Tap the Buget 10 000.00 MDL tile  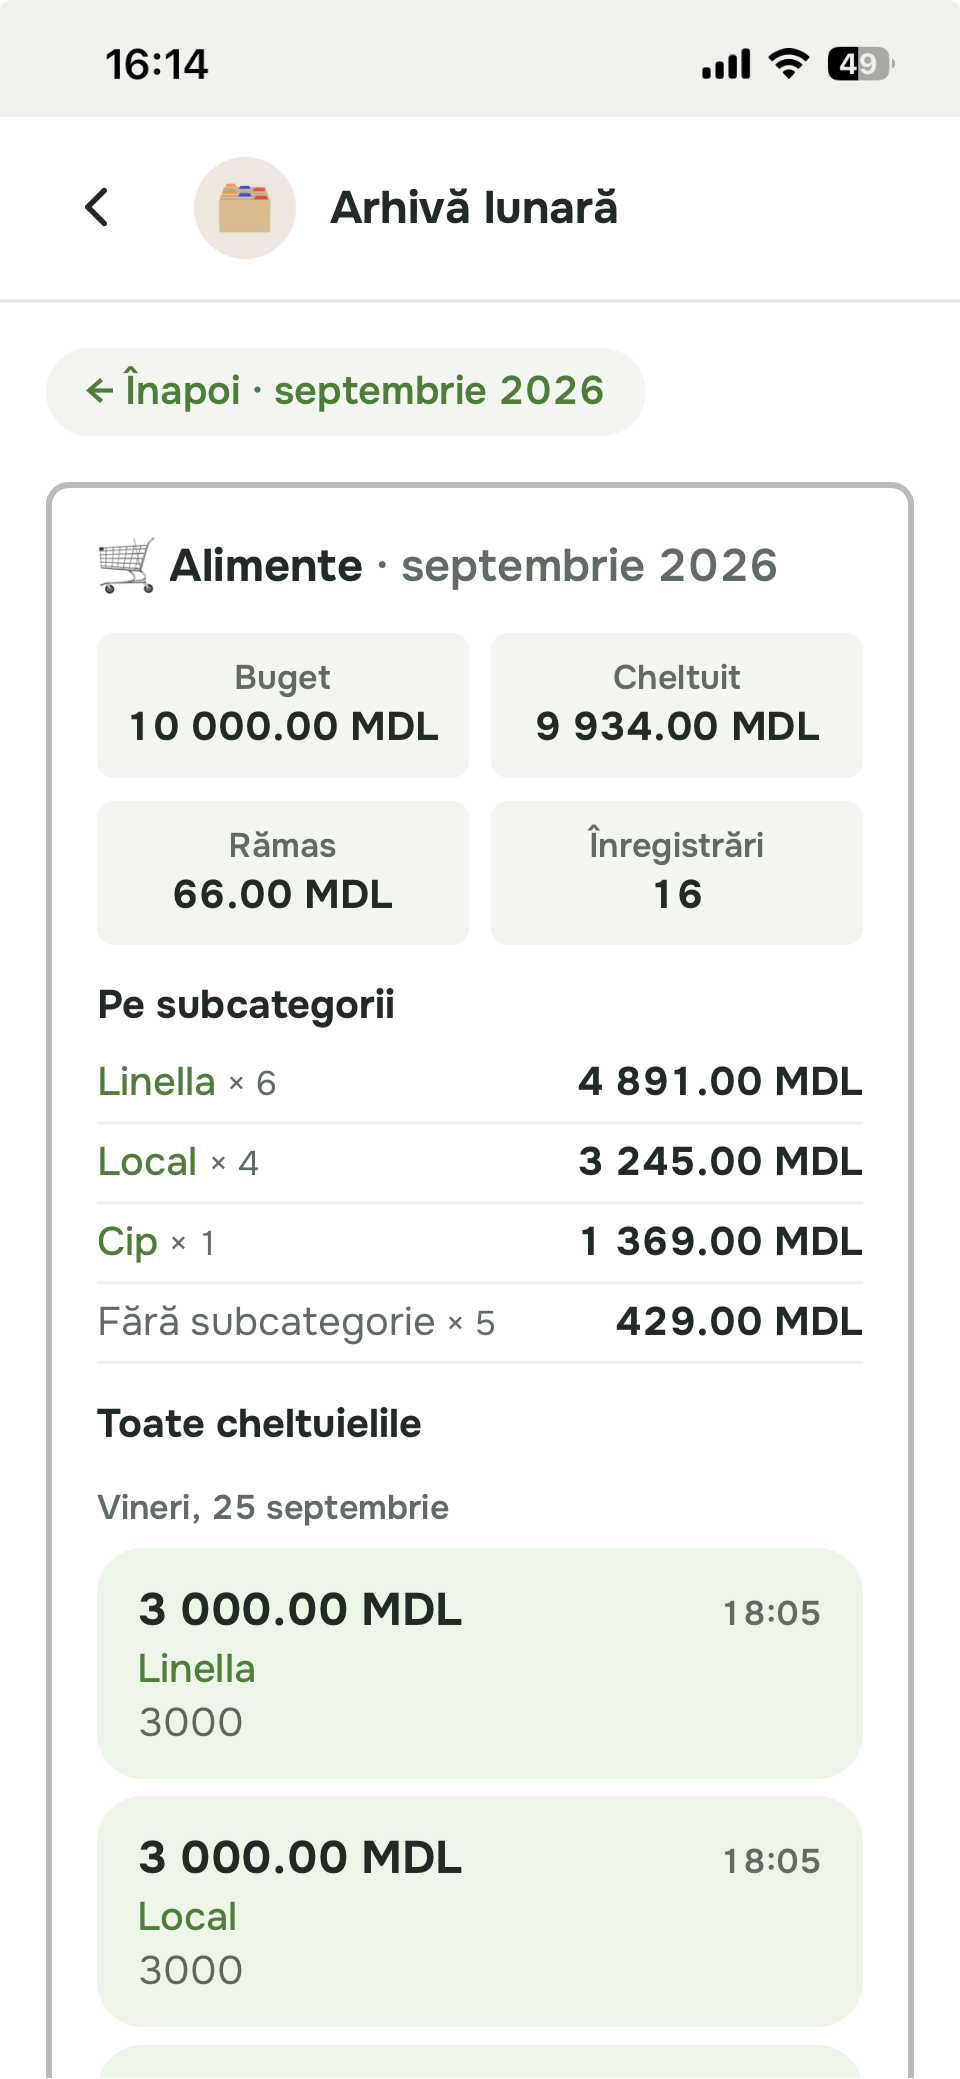(283, 705)
